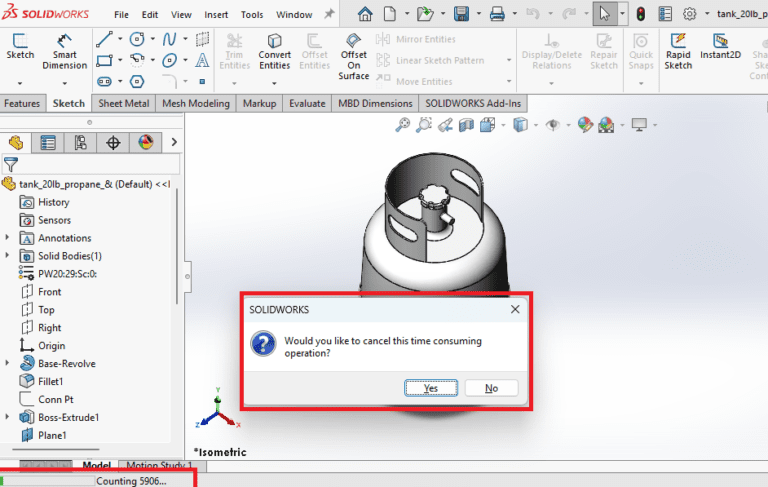Expand the Solid Bodies(1) node
The height and width of the screenshot is (487, 768).
point(7,255)
